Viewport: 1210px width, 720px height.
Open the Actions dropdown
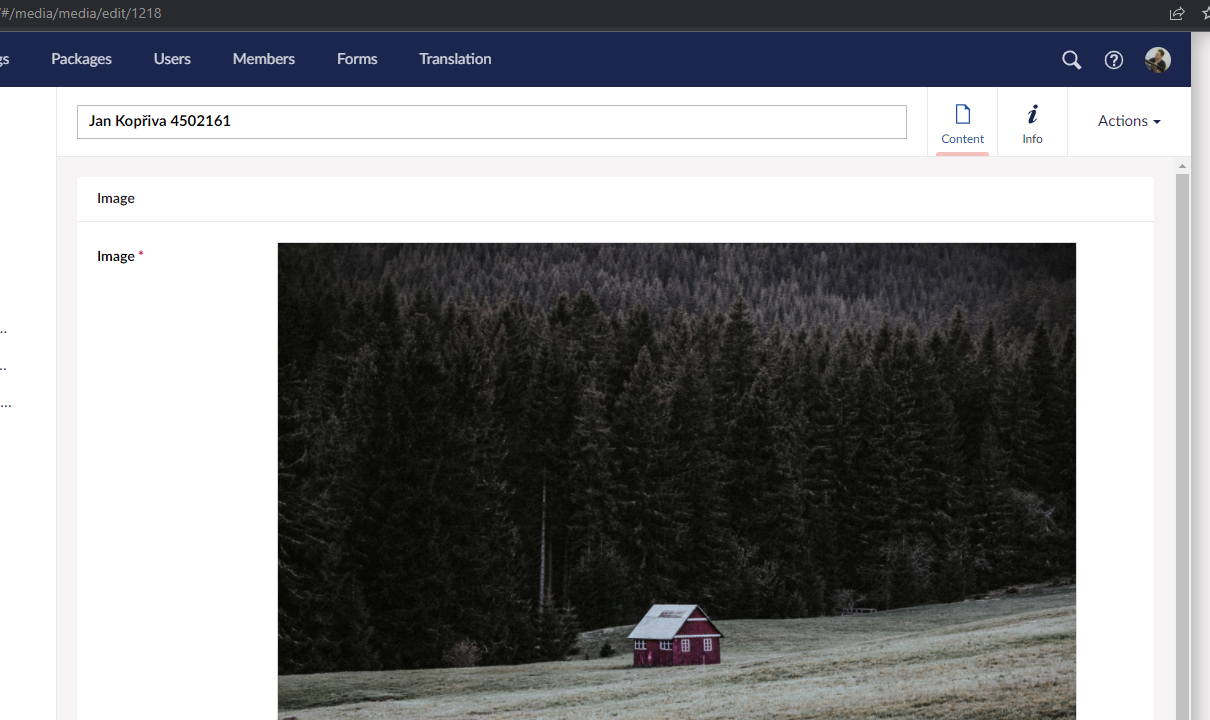[x=1128, y=120]
